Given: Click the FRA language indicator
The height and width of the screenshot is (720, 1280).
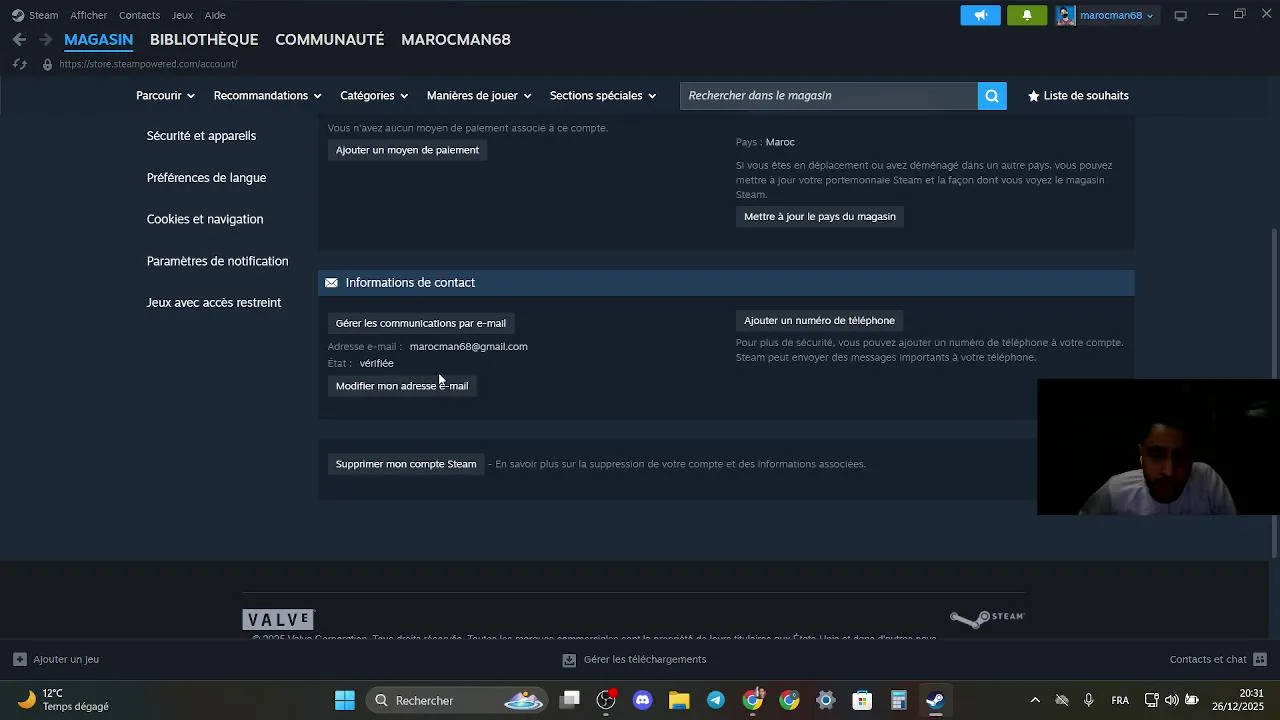Looking at the screenshot, I should tap(1120, 700).
